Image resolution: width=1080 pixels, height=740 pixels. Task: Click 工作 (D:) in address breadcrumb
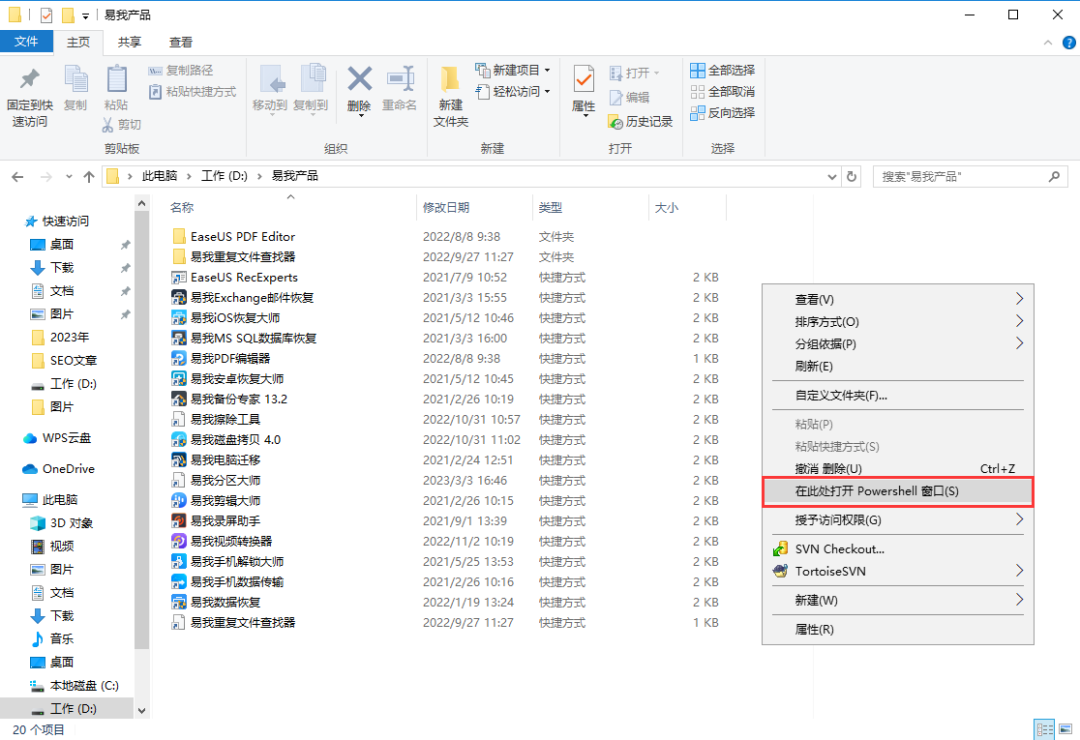pyautogui.click(x=224, y=176)
